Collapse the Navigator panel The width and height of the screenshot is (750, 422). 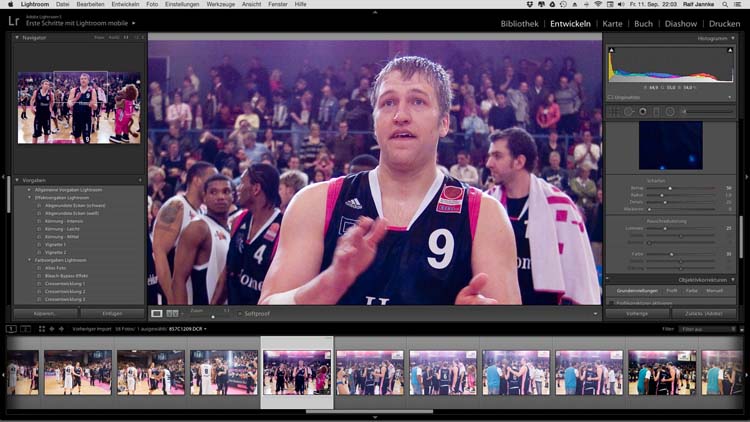[17, 37]
